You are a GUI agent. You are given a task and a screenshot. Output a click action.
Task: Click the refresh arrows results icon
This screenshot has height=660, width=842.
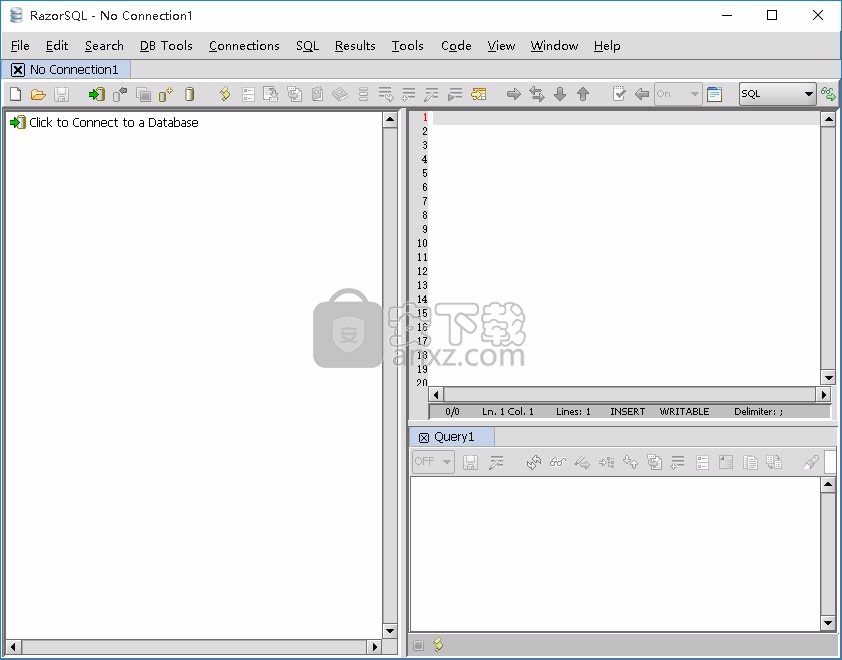(534, 462)
